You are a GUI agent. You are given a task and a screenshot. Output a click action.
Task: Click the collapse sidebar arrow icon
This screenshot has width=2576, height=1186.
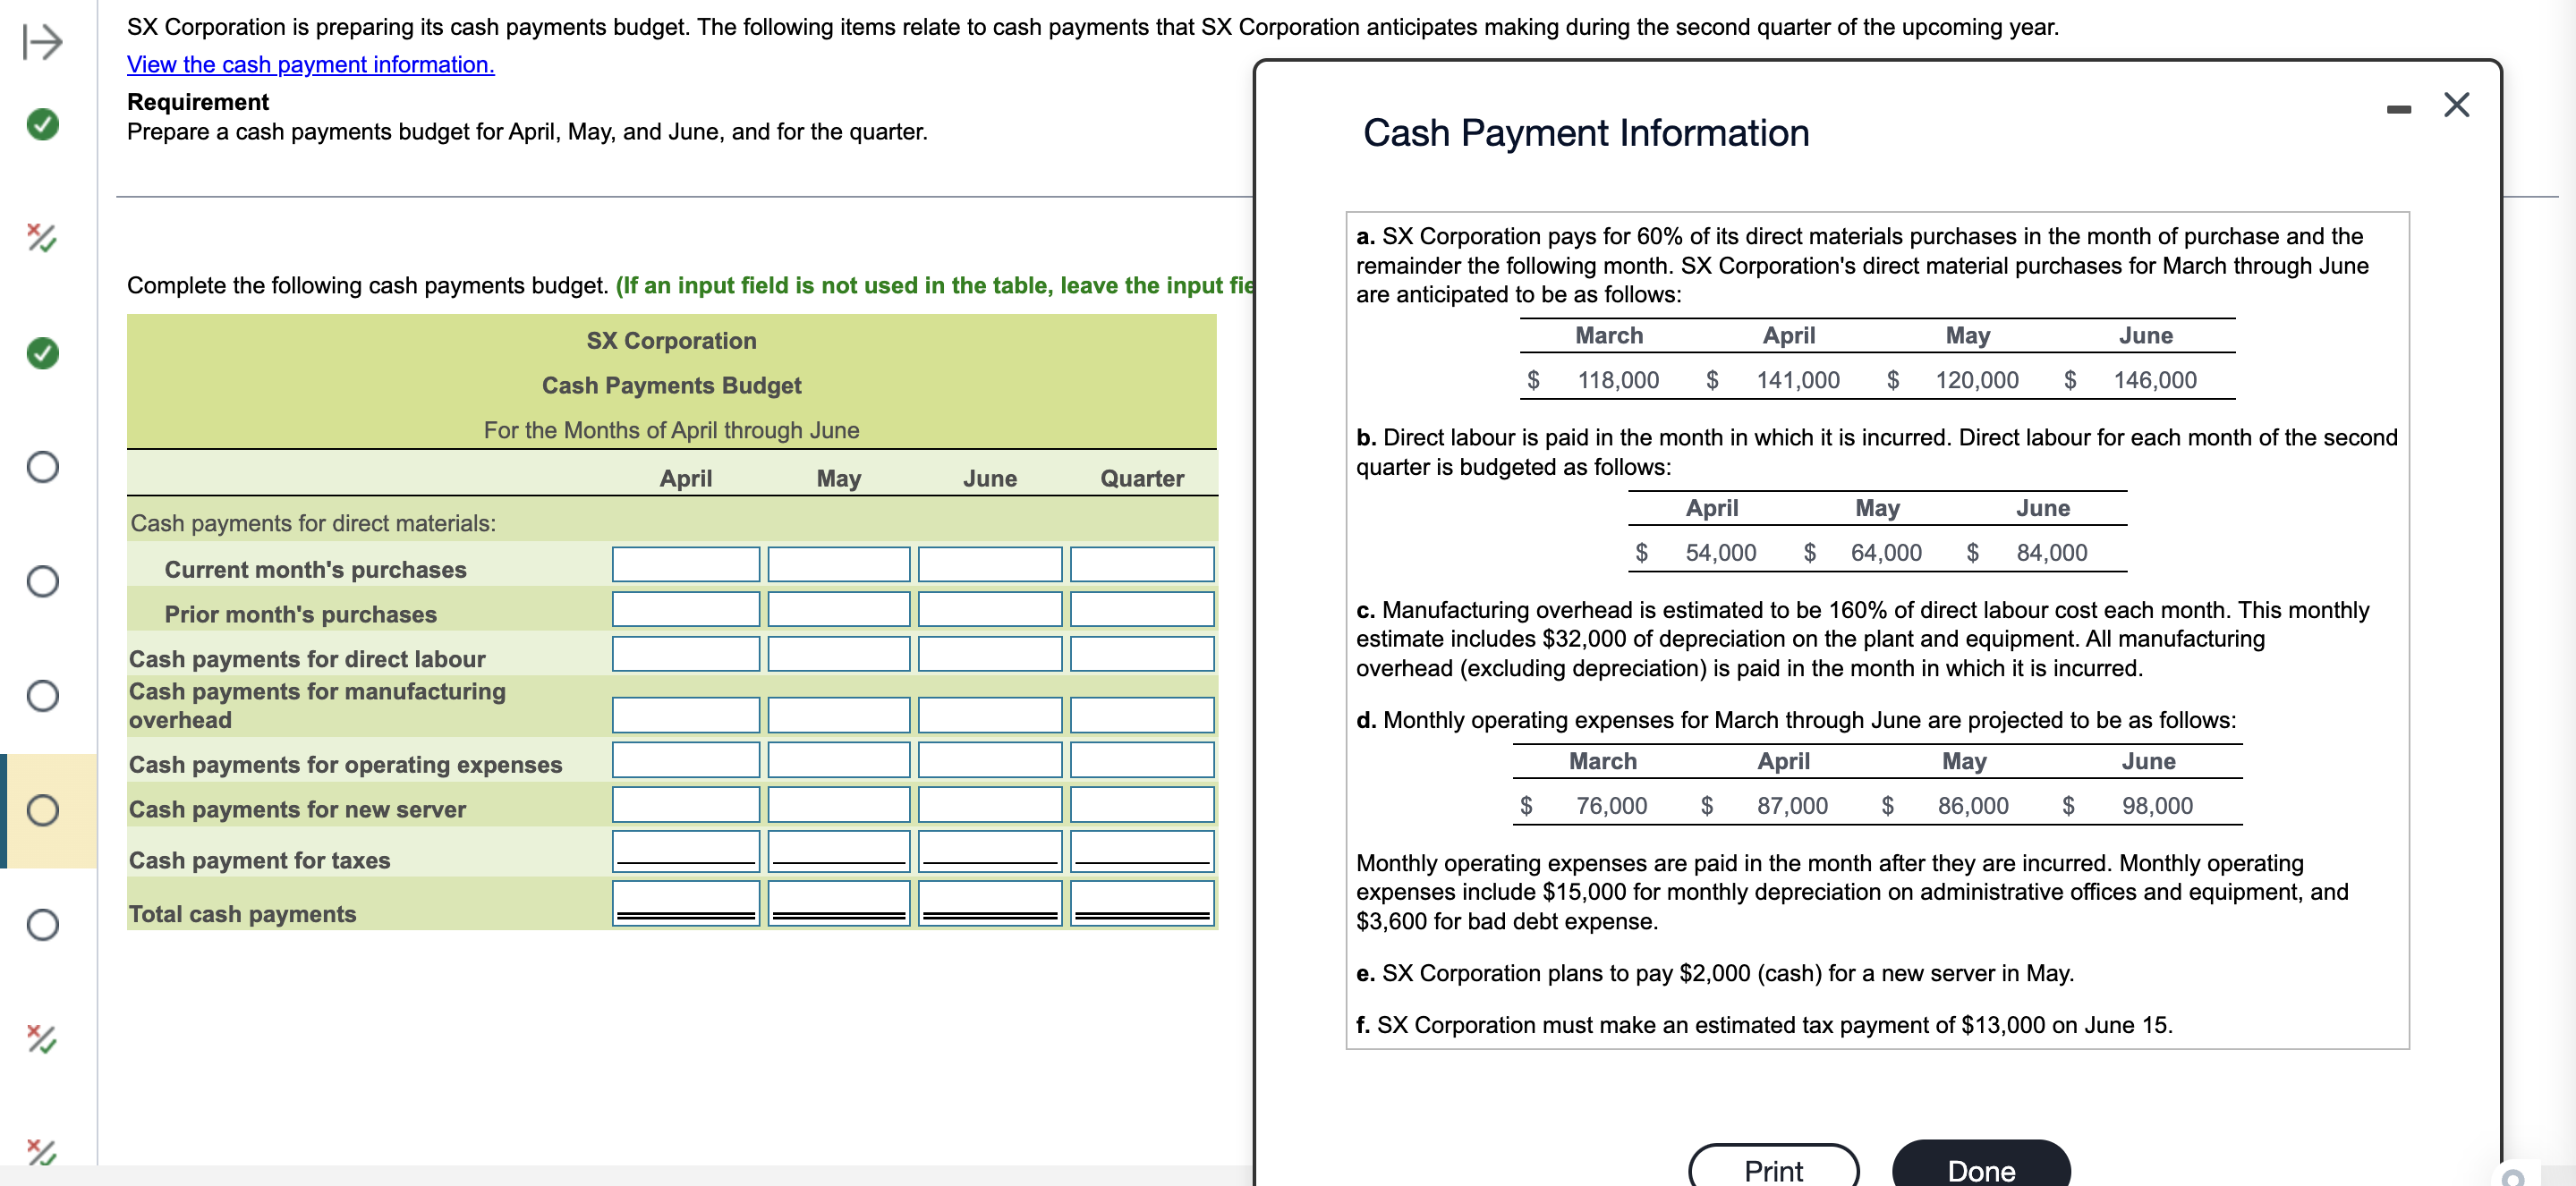tap(42, 42)
